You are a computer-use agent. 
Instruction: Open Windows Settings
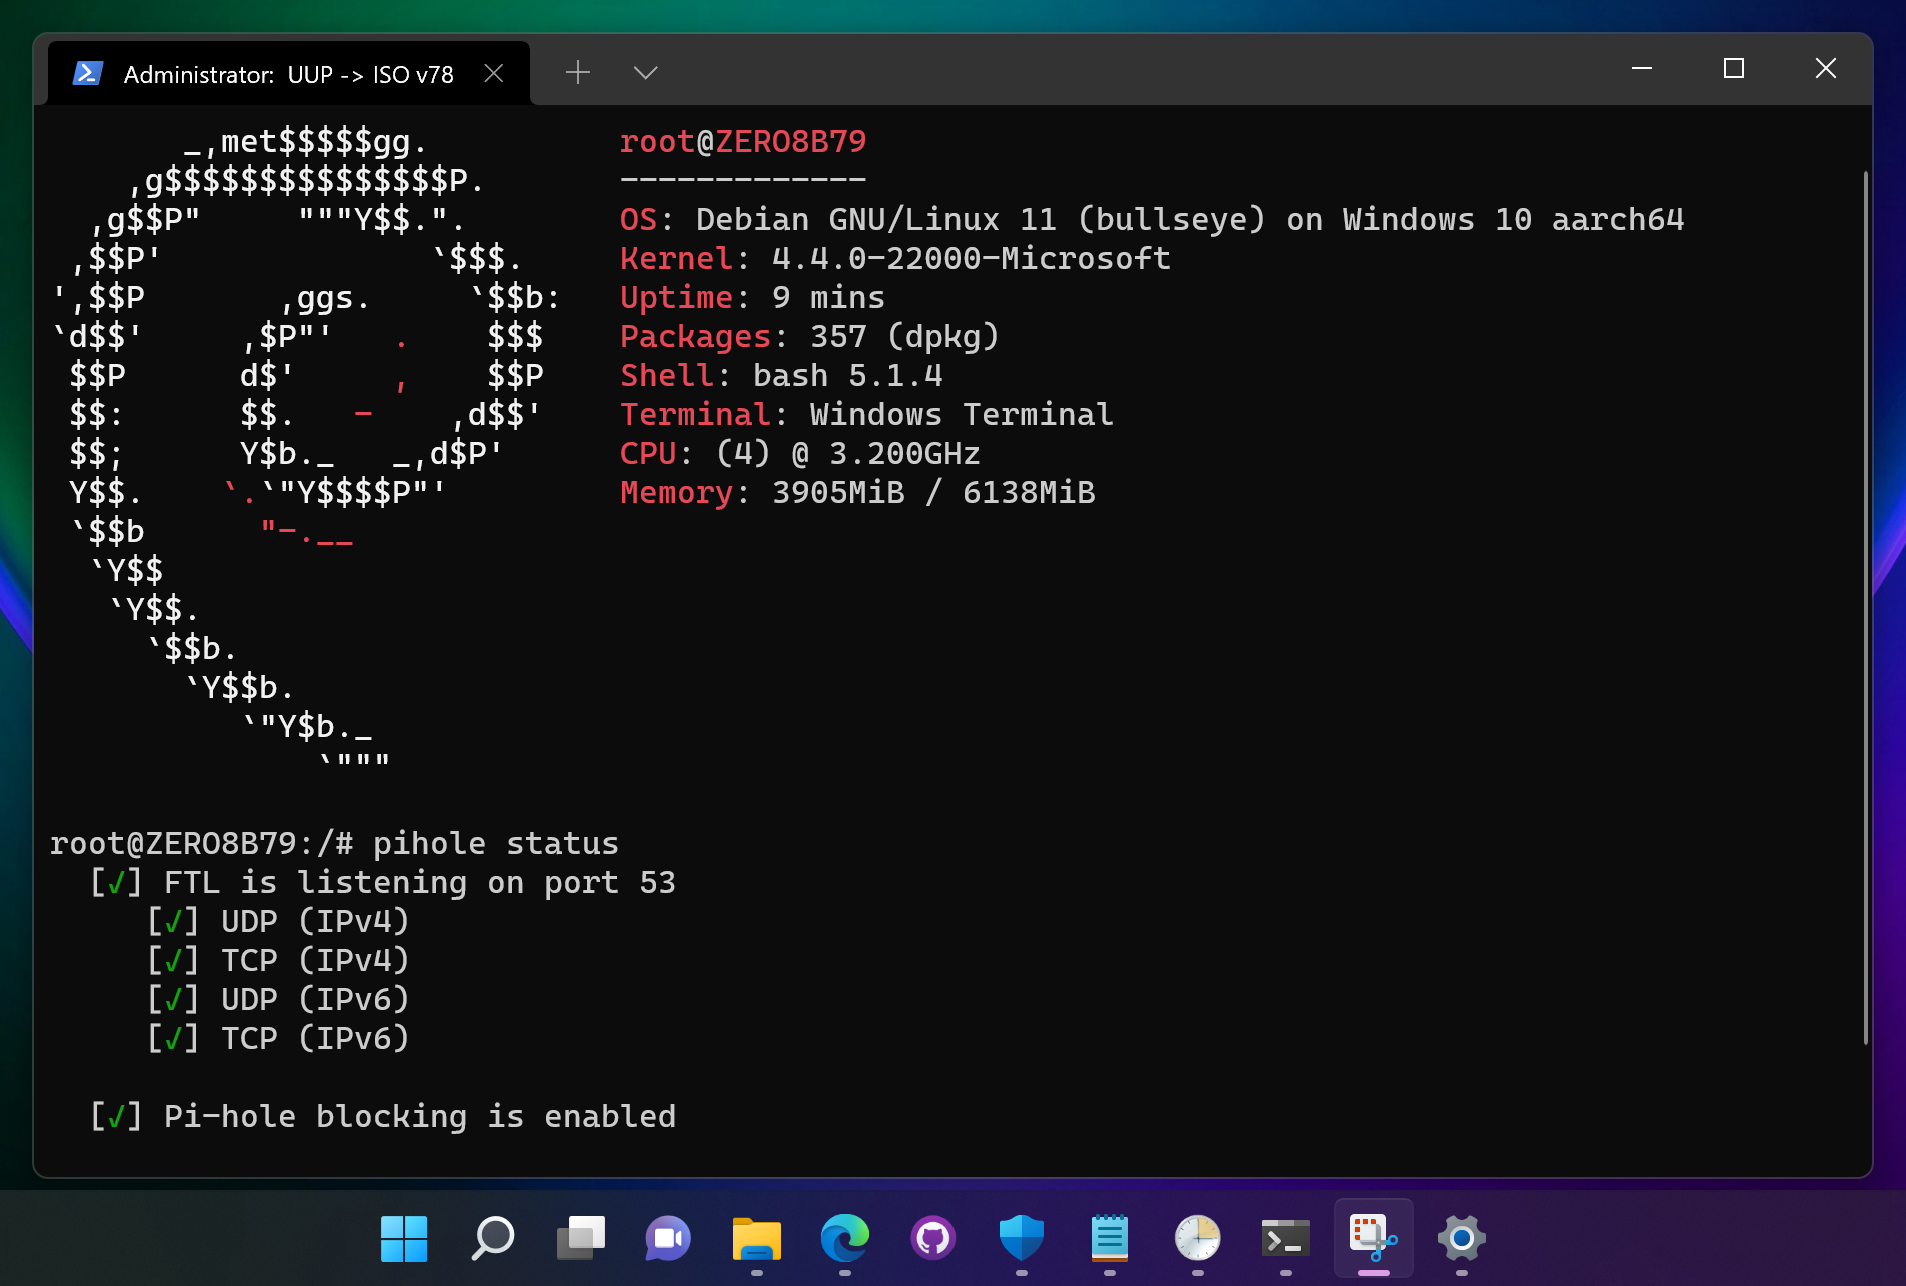click(x=1462, y=1240)
